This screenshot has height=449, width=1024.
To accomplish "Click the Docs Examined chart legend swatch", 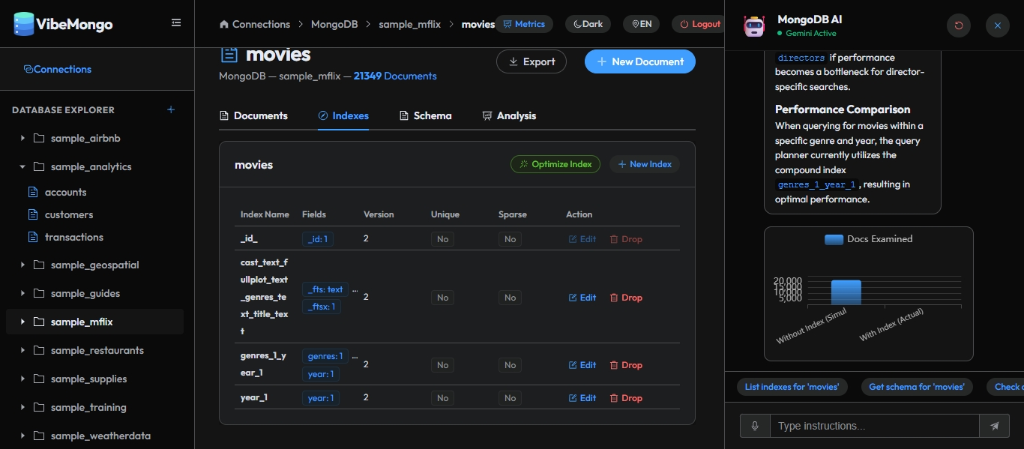I will tap(834, 239).
